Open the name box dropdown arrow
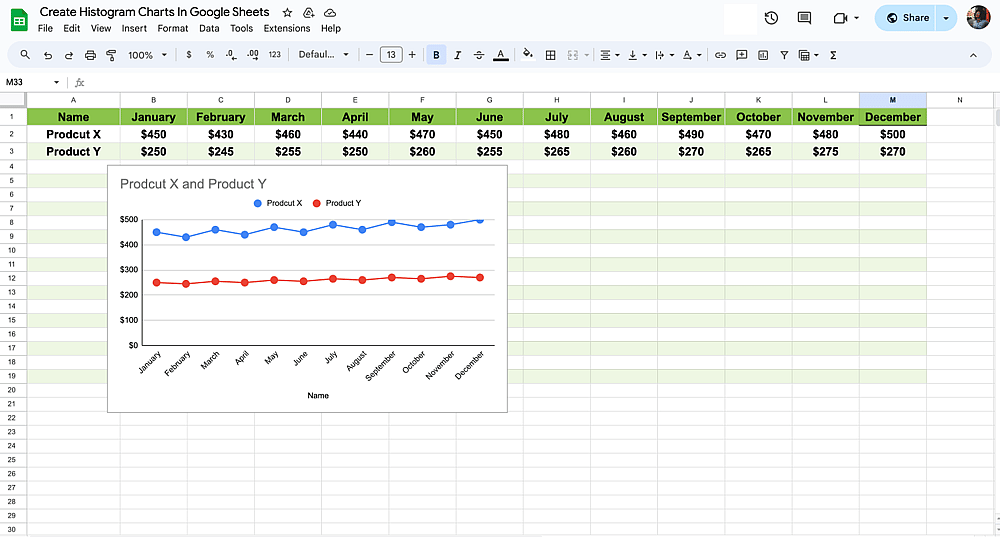The height and width of the screenshot is (537, 1000). point(56,82)
